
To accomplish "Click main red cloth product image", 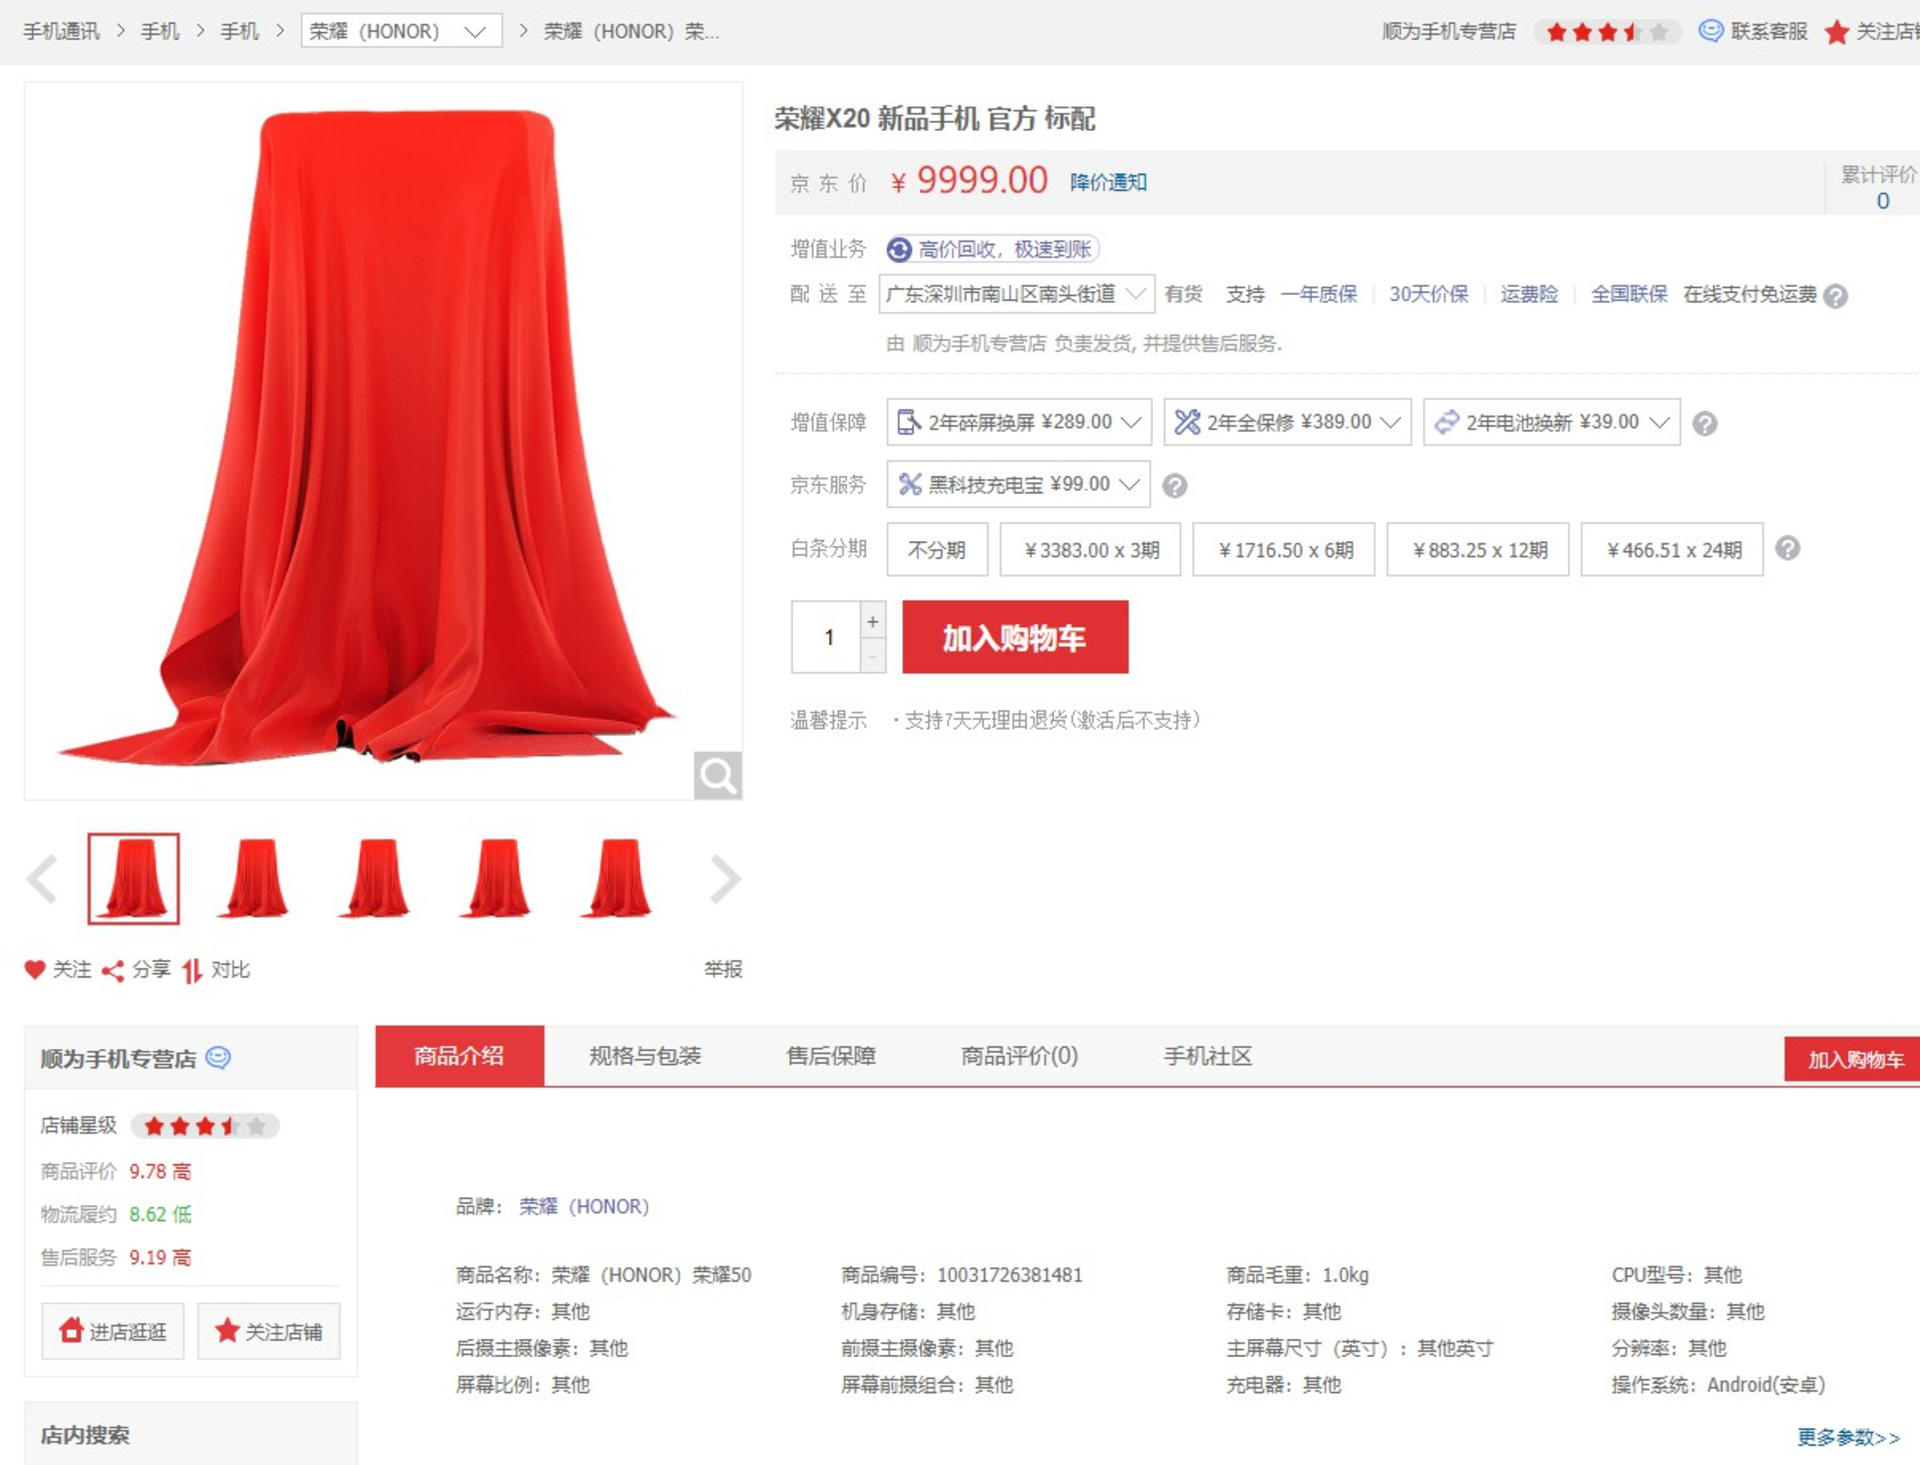I will click(384, 441).
